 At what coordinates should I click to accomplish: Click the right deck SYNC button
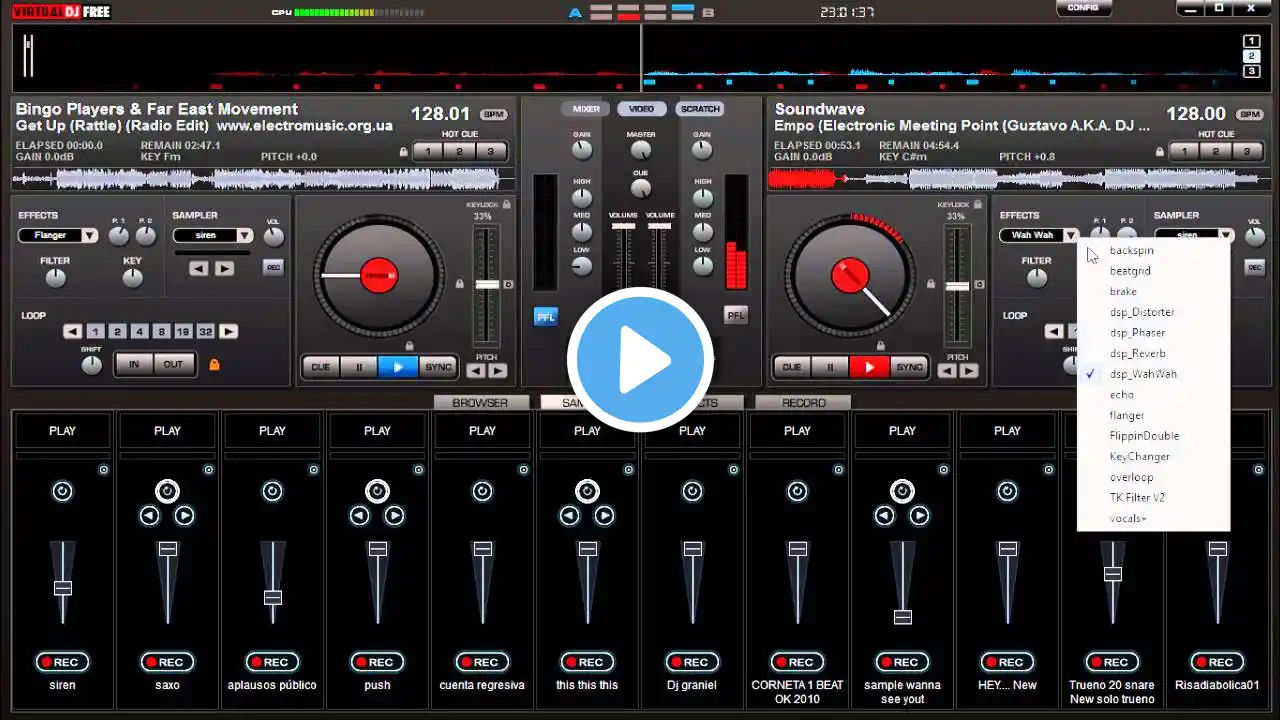tap(909, 367)
